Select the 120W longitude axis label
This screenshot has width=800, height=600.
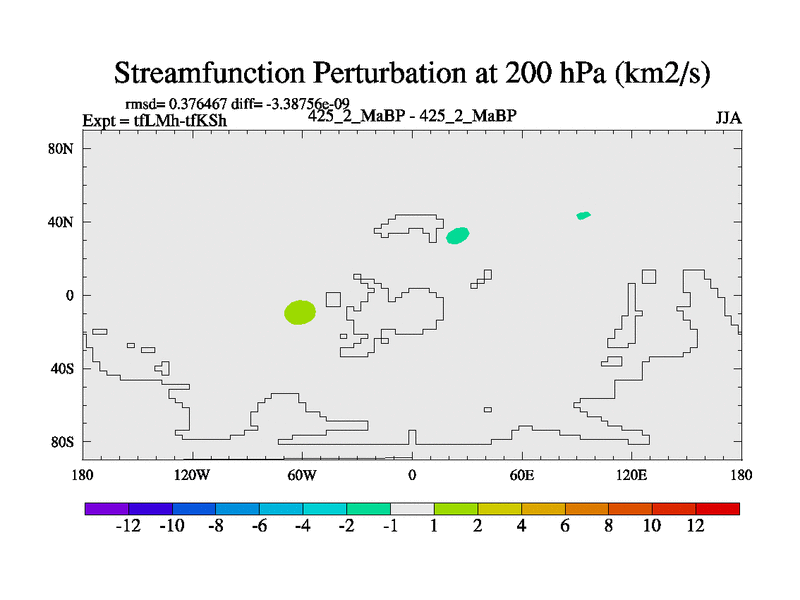coord(193,474)
